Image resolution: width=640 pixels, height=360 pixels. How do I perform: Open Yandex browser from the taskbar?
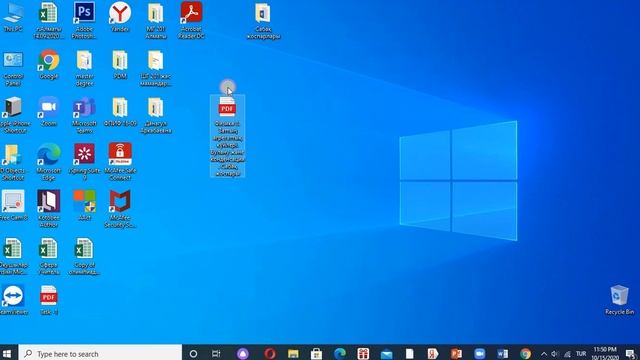pos(433,353)
